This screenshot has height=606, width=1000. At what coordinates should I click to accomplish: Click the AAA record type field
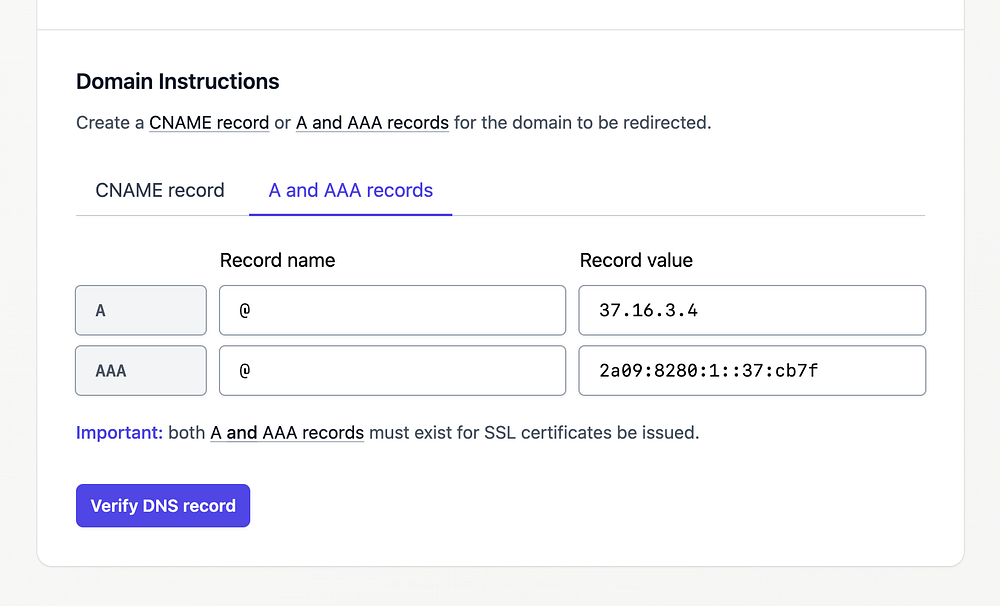pyautogui.click(x=141, y=370)
